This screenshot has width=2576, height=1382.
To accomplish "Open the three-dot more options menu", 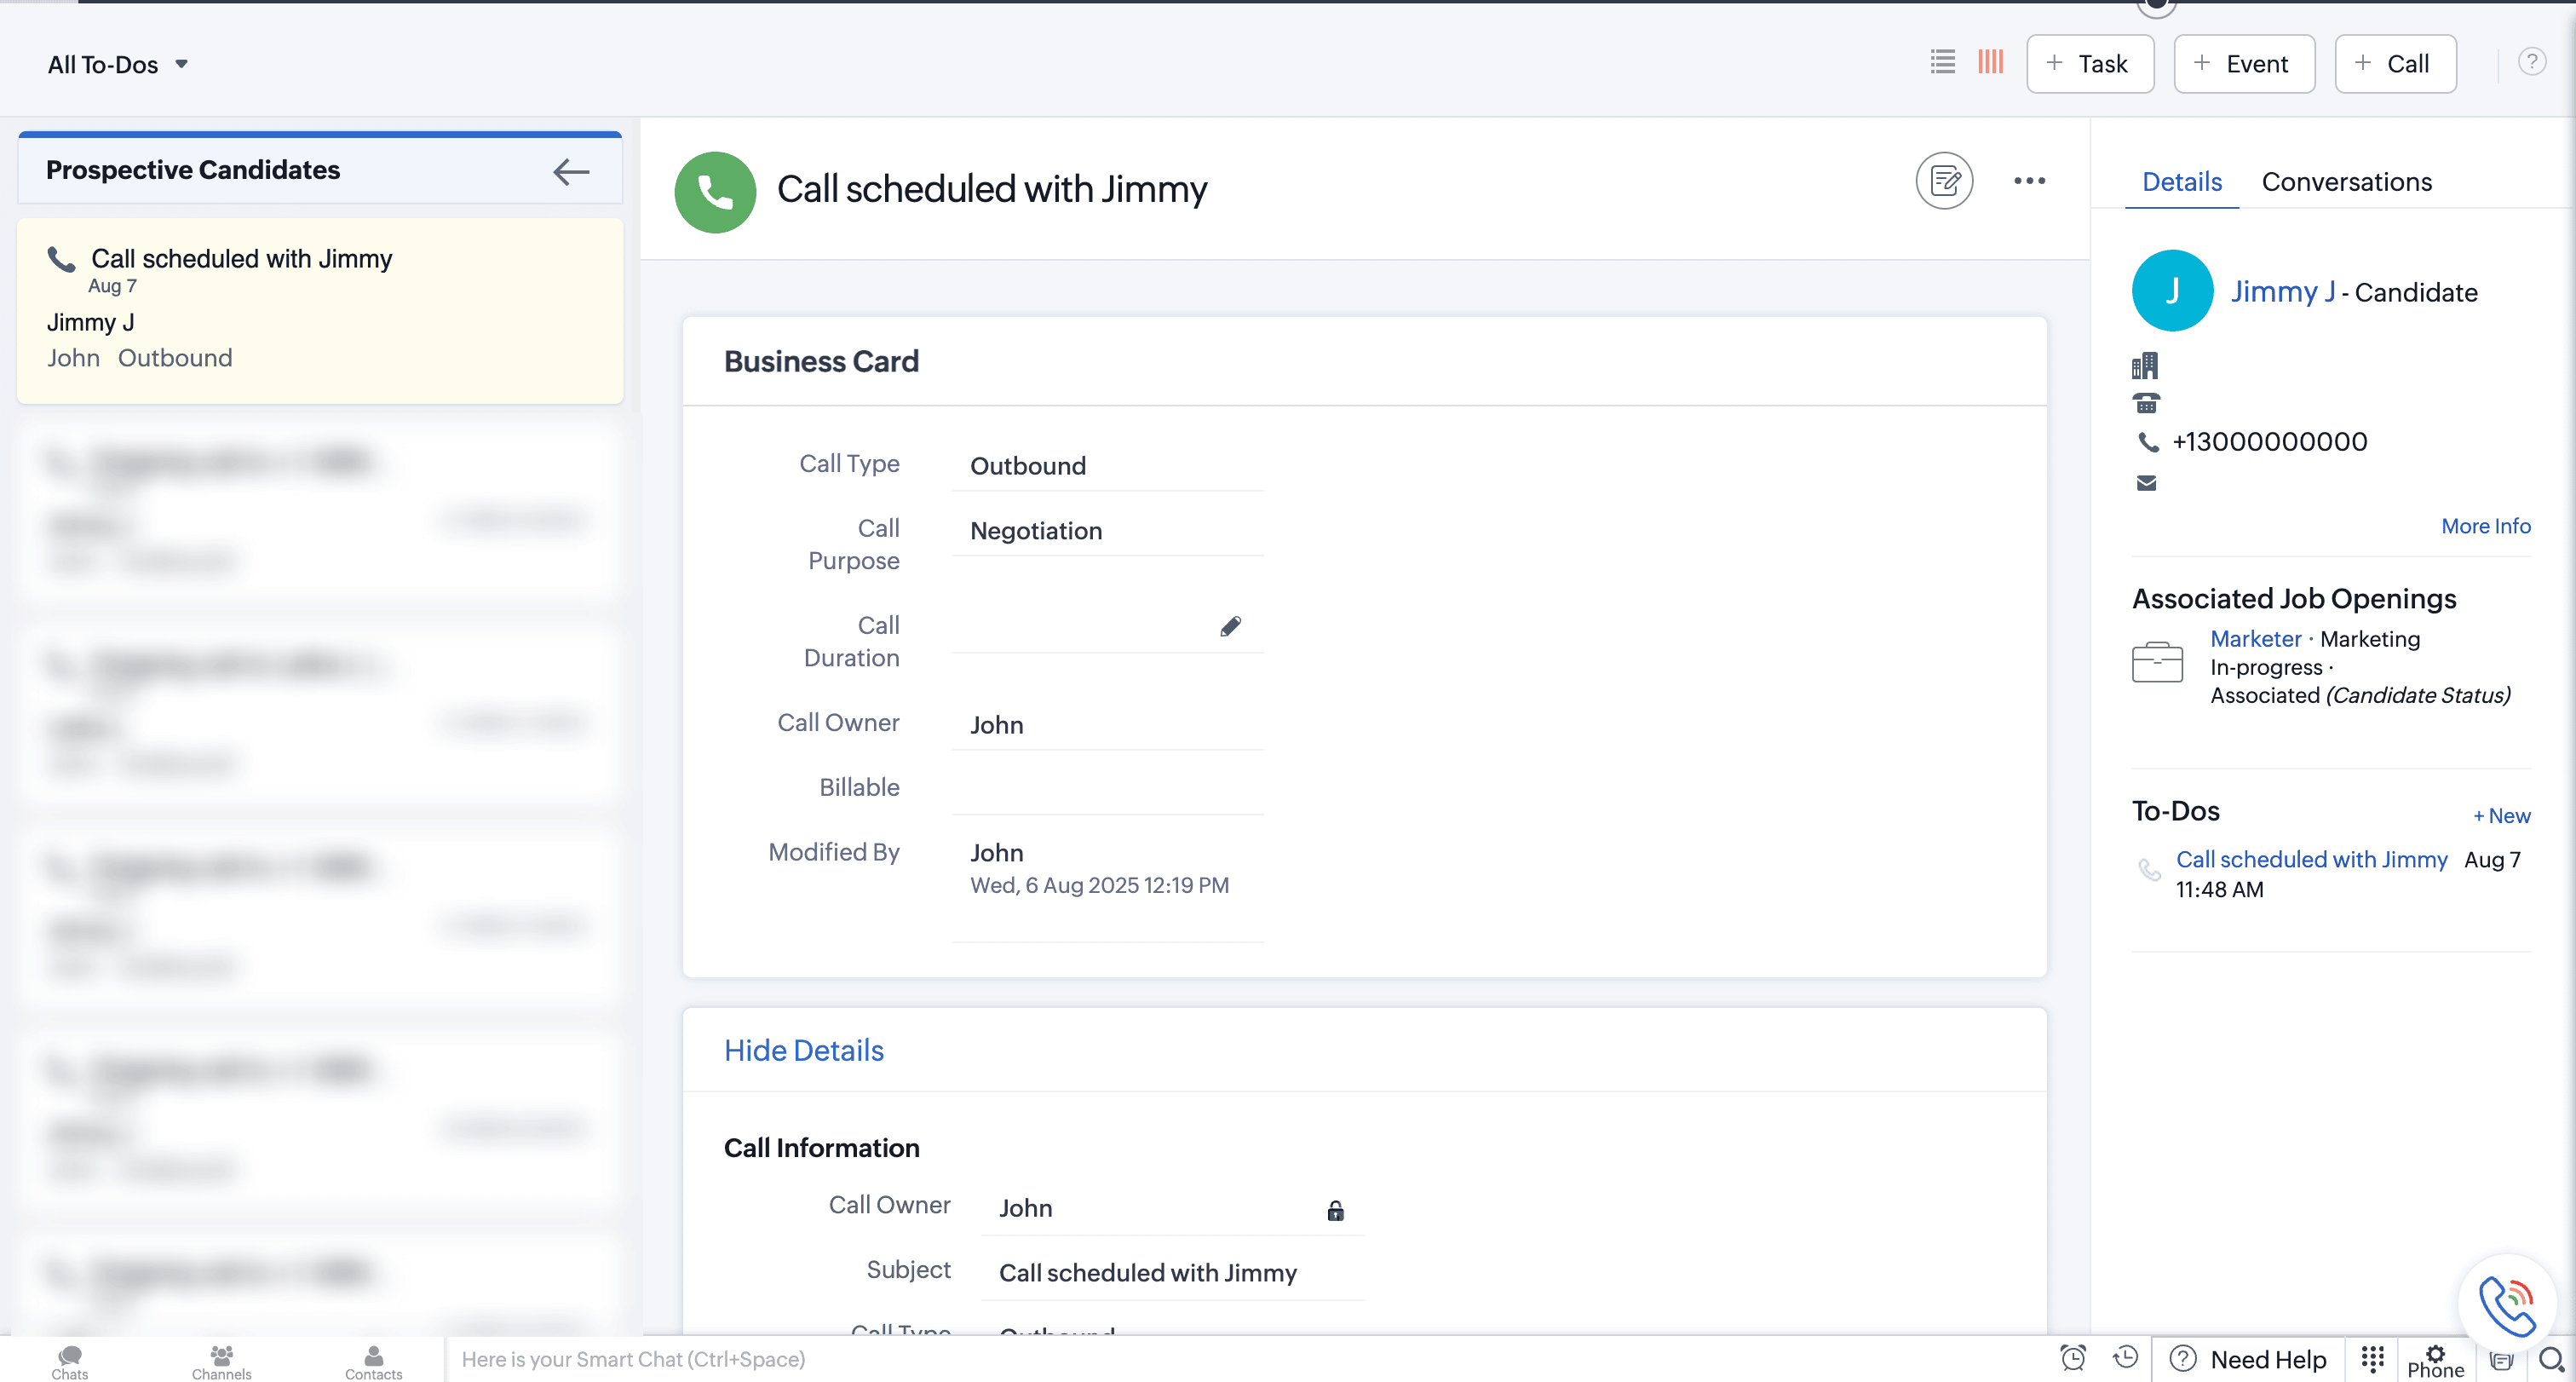I will tap(2029, 181).
